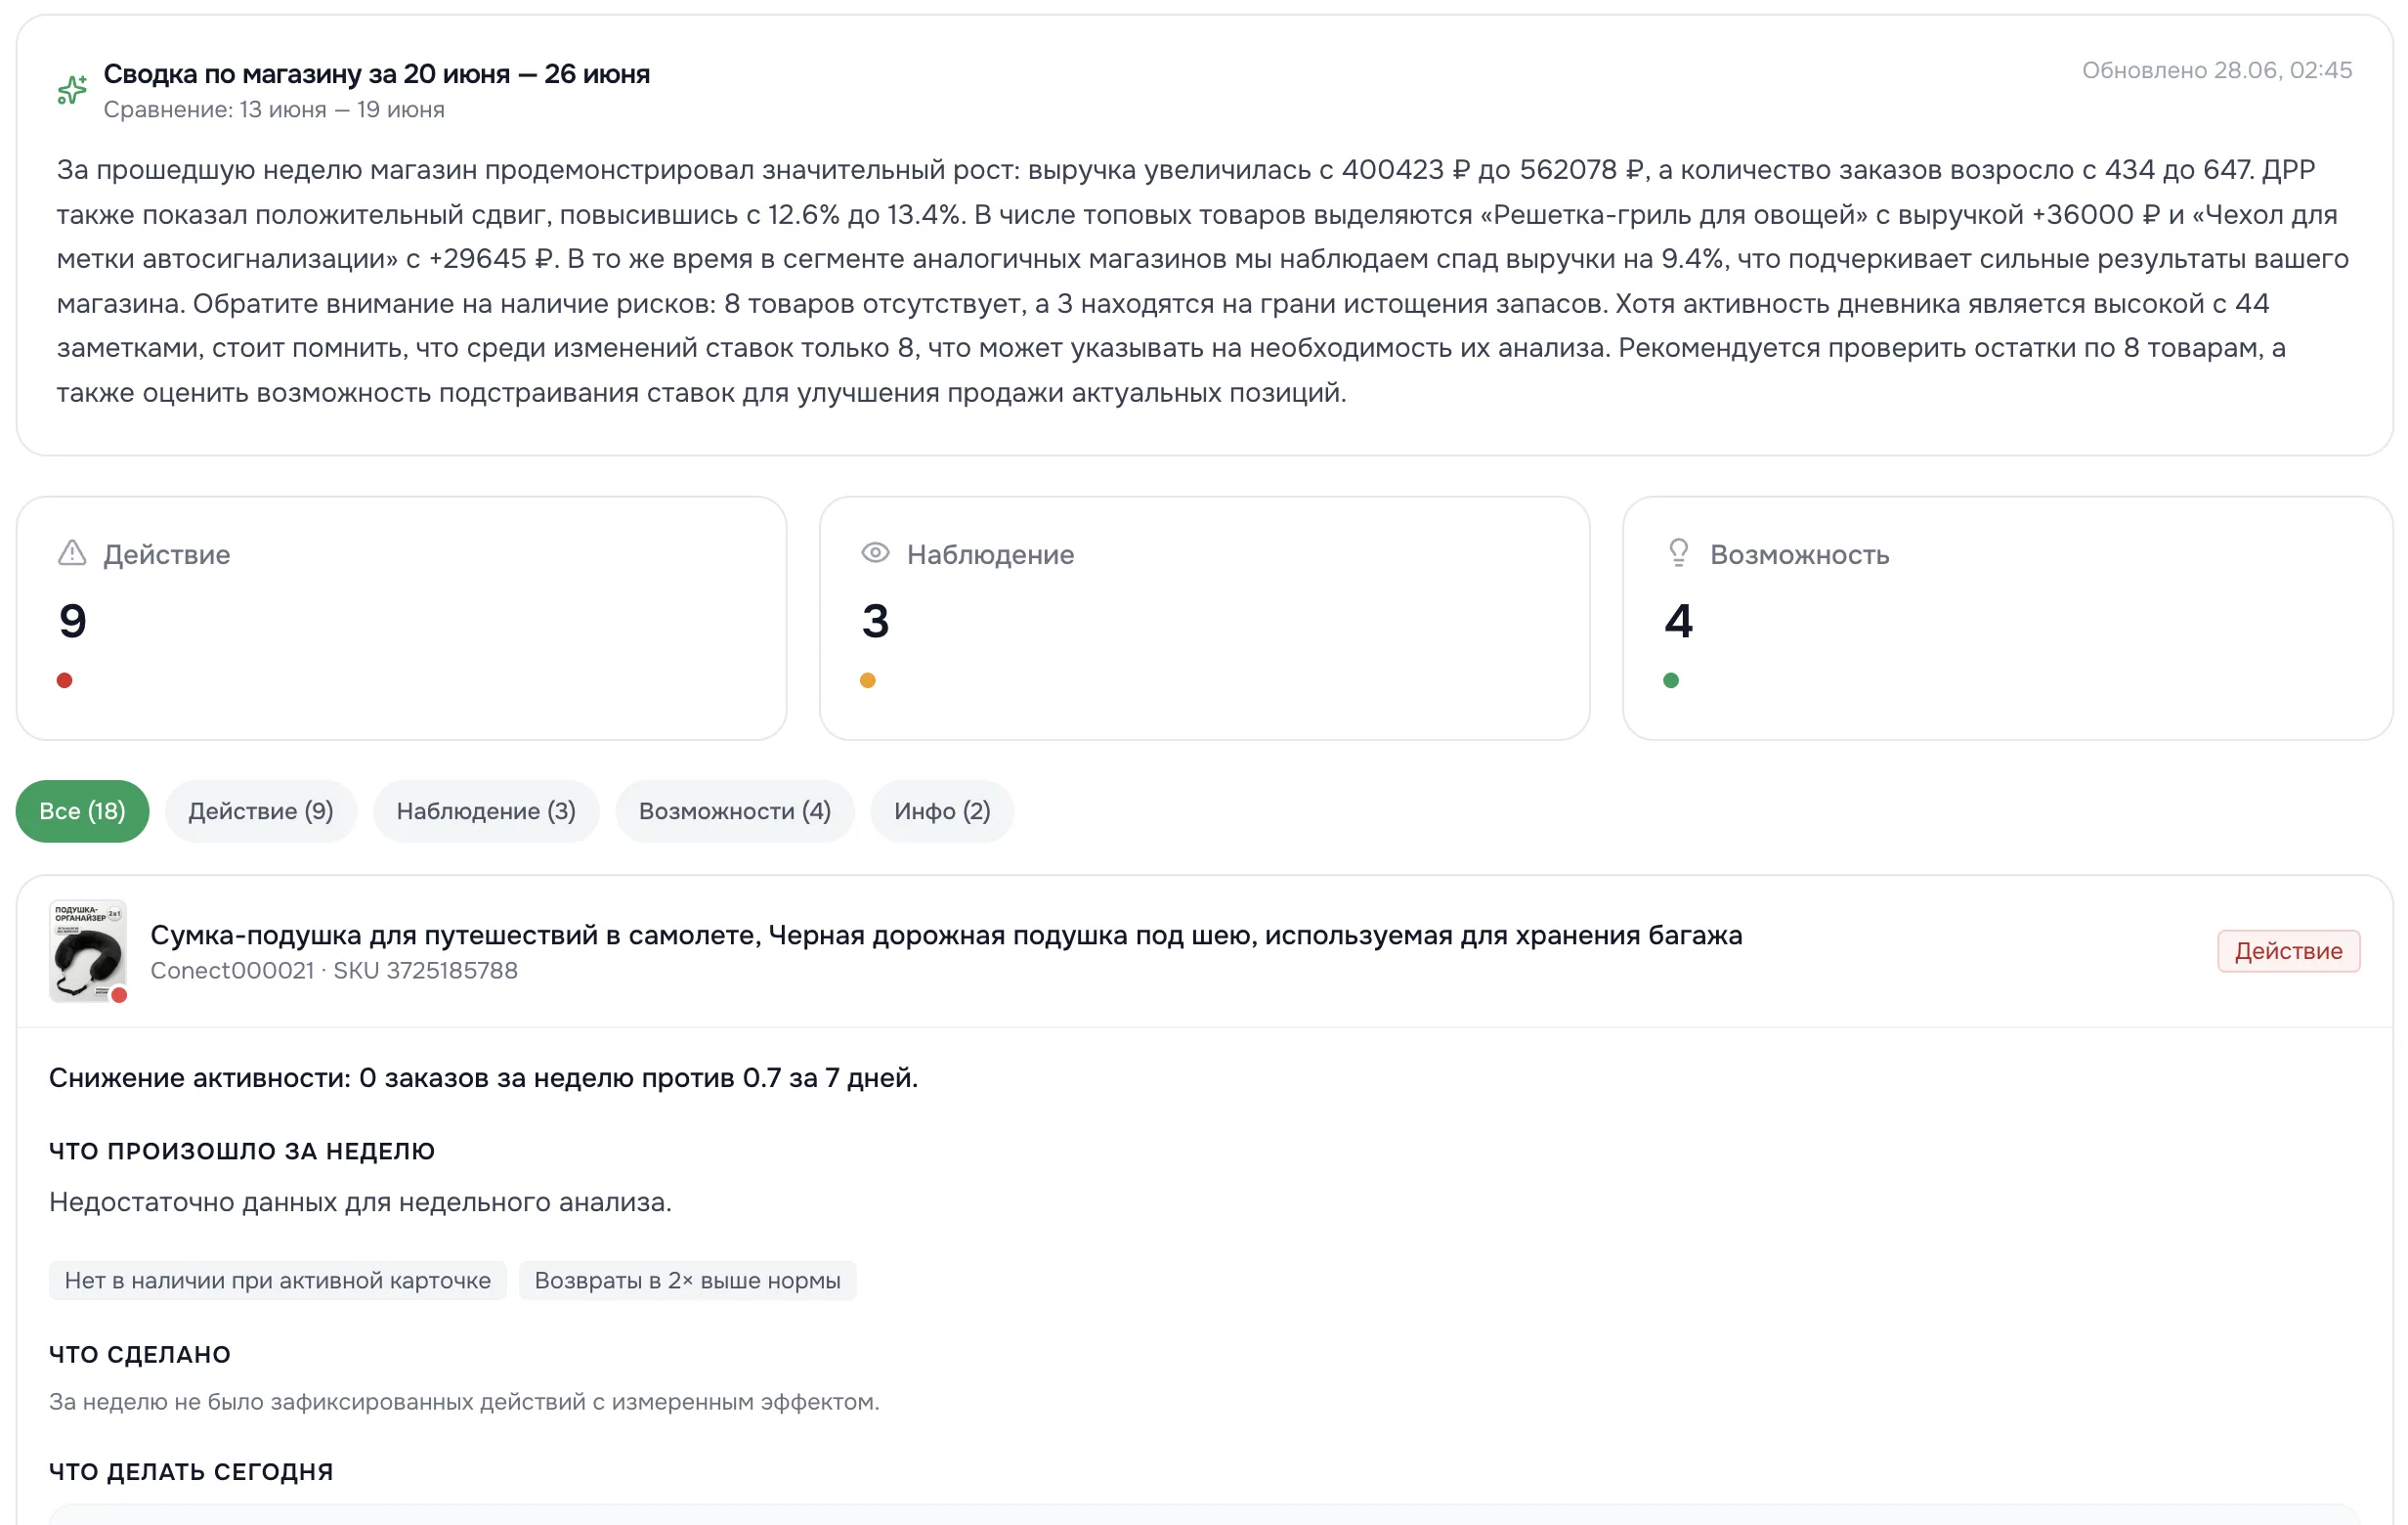Open the Сумка-подушка product title
The image size is (2408, 1525).
coord(946,935)
